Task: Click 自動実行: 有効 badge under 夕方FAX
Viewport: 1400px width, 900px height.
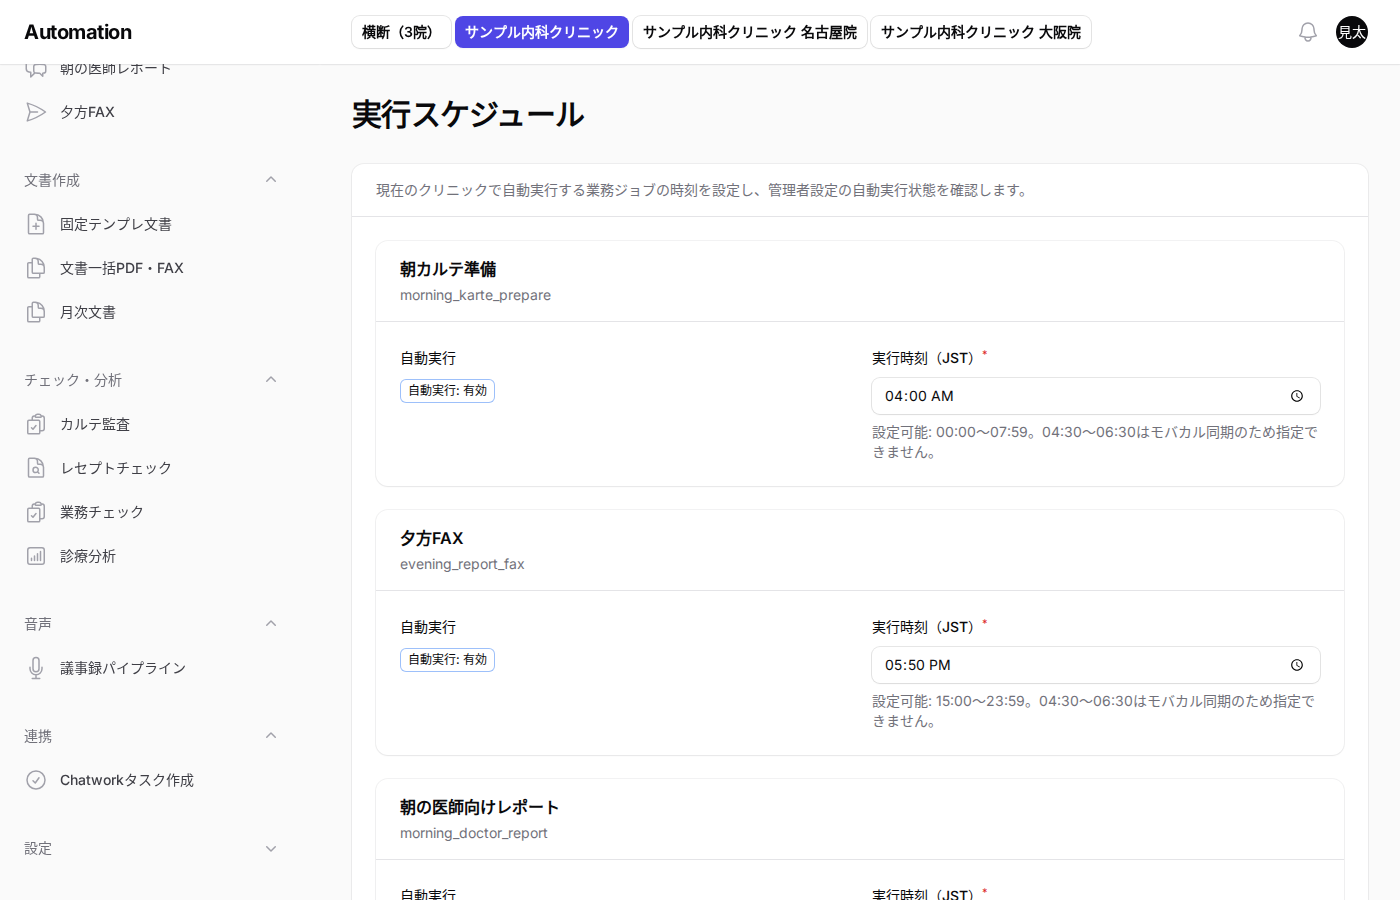Action: coord(447,660)
